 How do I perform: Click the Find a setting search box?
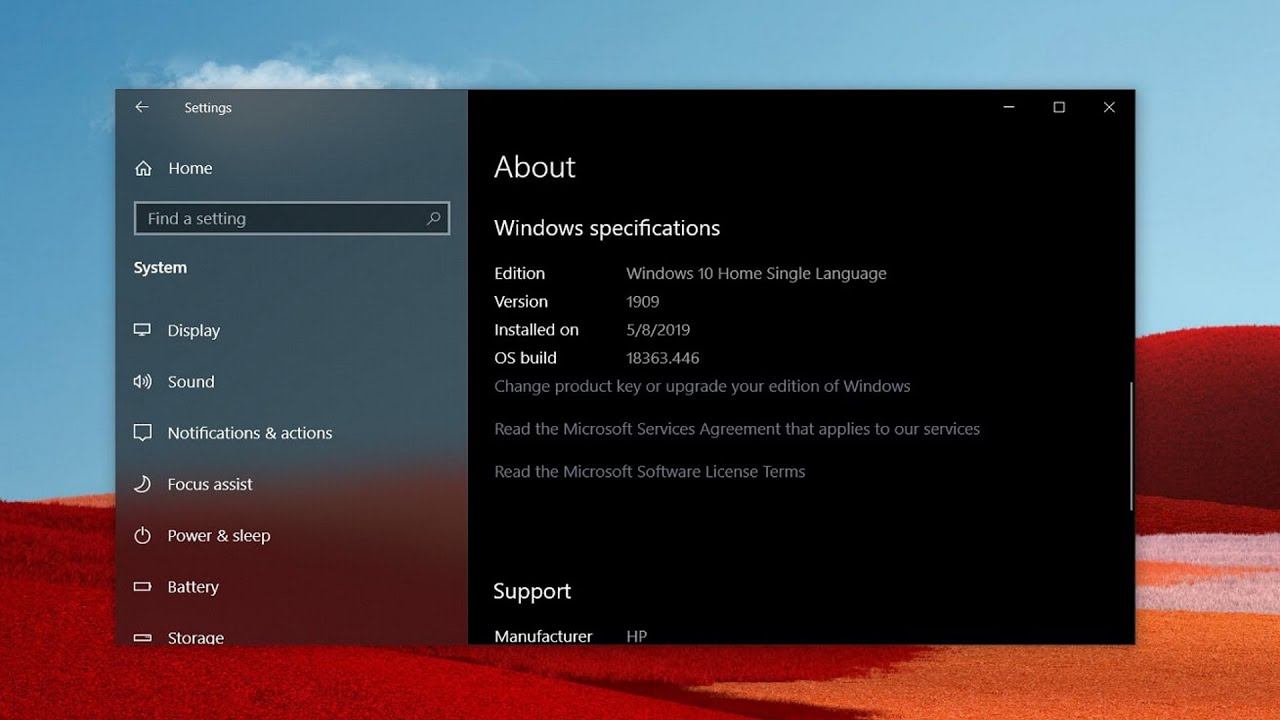(x=292, y=218)
